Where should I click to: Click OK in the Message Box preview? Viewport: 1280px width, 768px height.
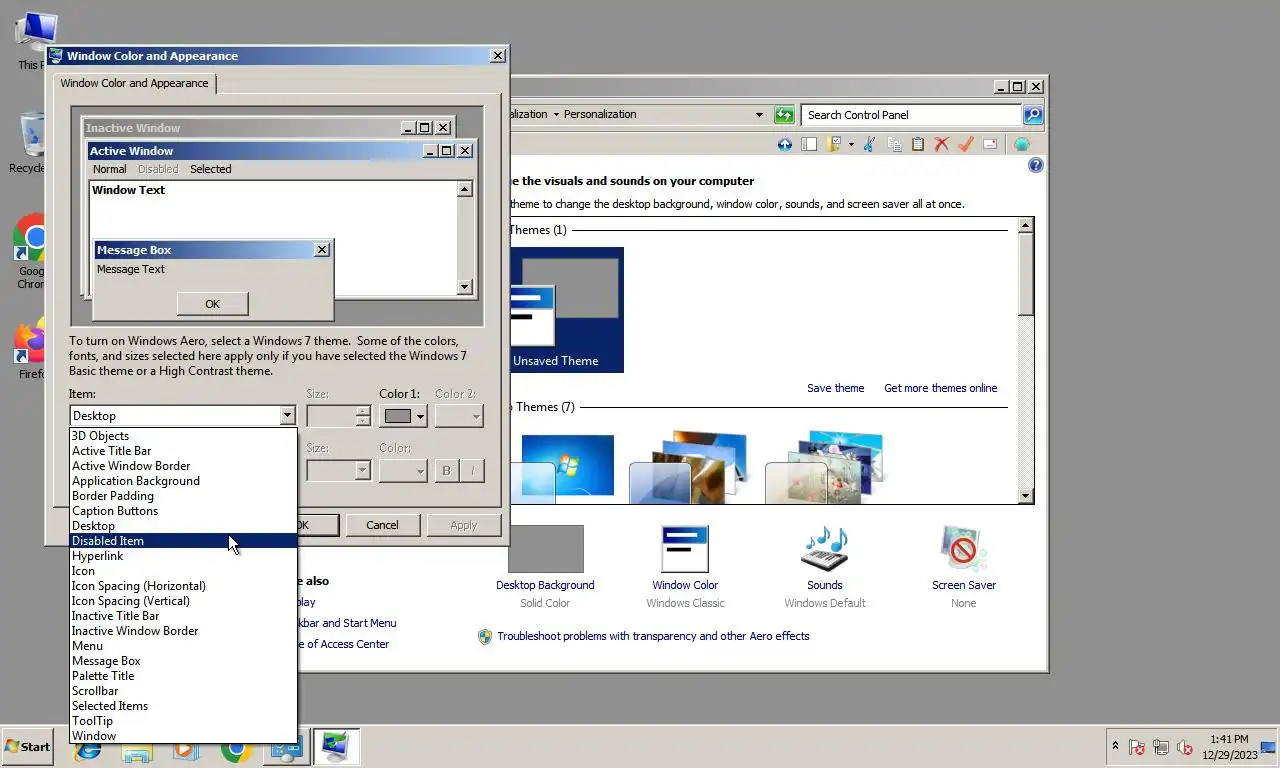[212, 304]
